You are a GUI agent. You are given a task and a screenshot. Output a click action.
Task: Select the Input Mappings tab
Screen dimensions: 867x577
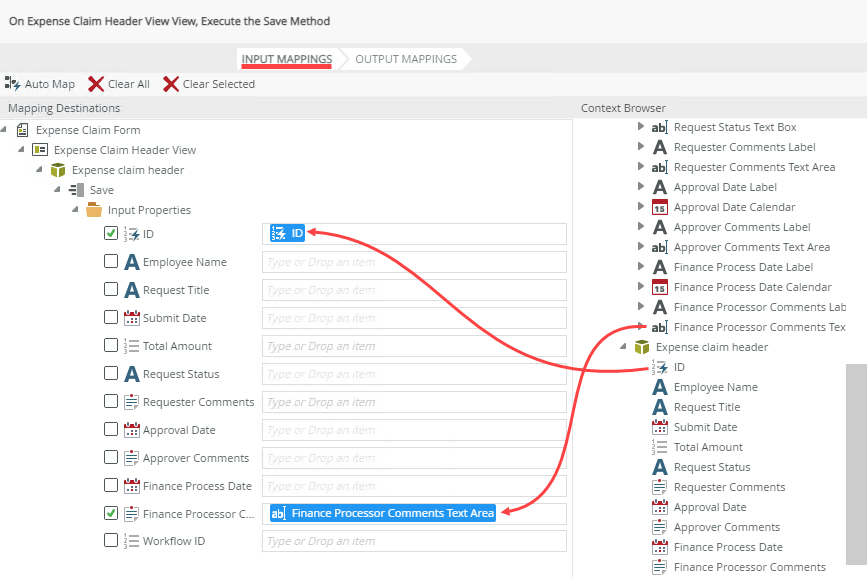click(286, 59)
